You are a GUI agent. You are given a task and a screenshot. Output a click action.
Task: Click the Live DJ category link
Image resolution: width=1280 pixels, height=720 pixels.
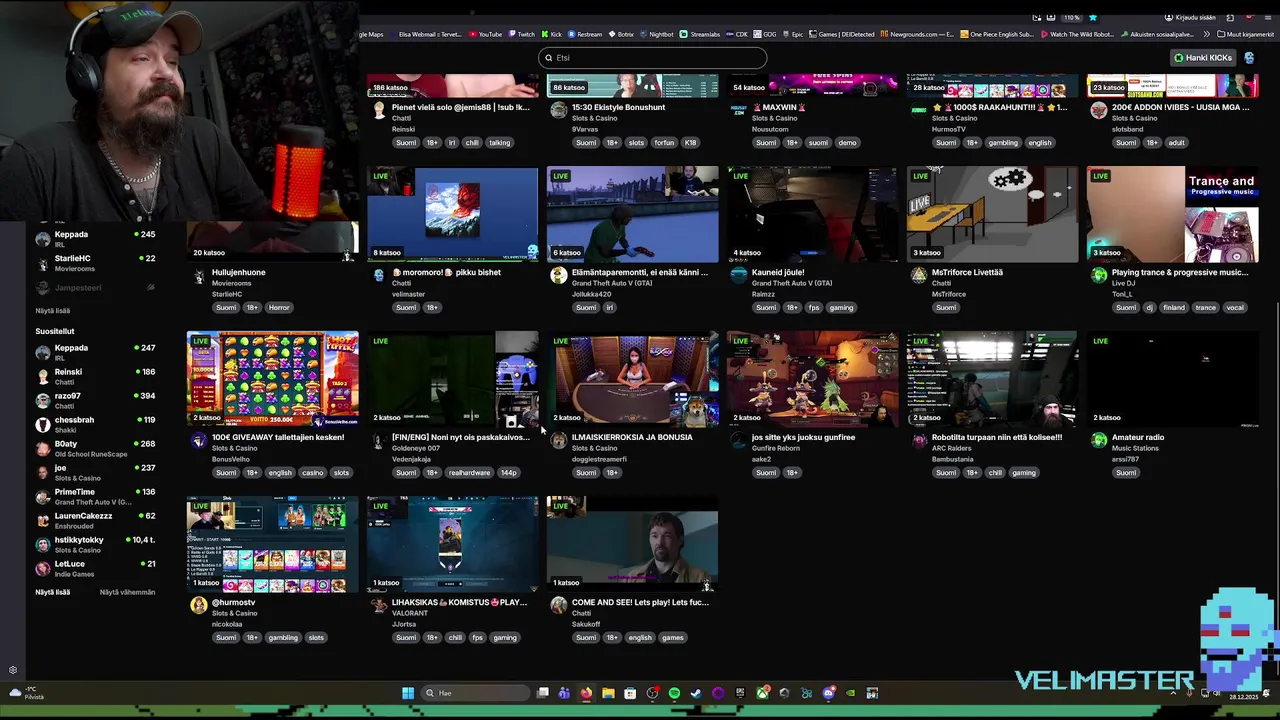coord(1124,283)
